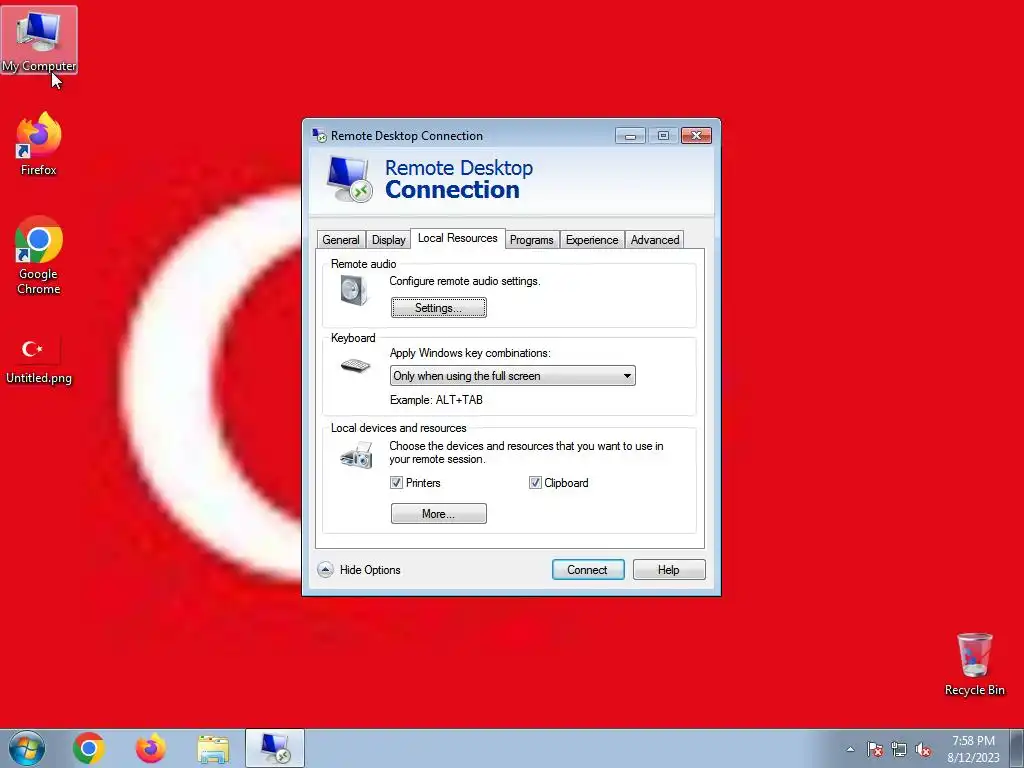Click the Connect button
1024x768 pixels.
pyautogui.click(x=588, y=569)
